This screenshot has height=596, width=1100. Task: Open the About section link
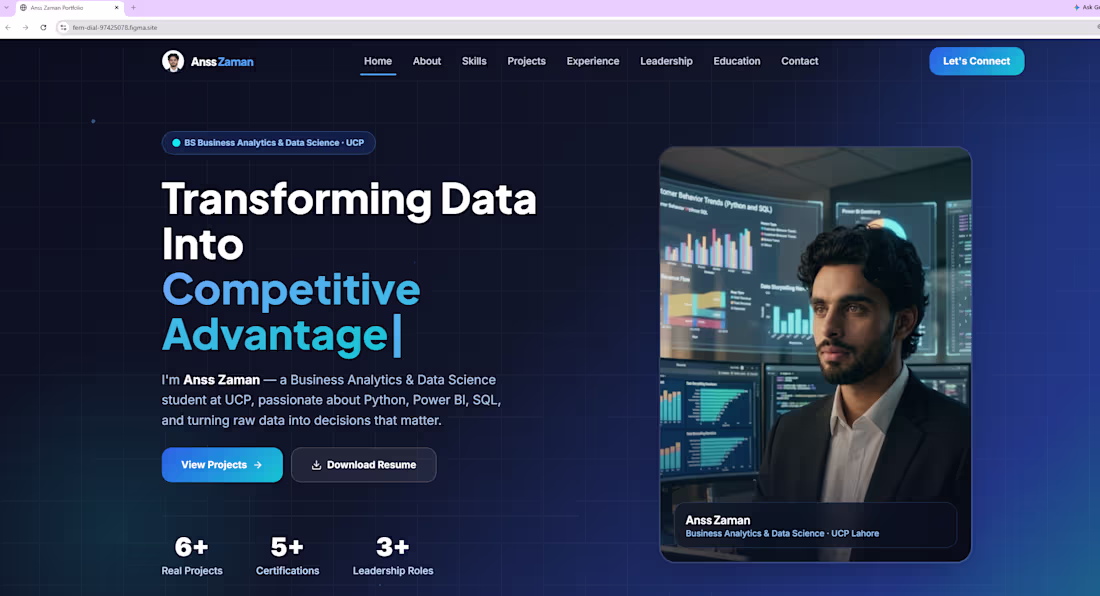pyautogui.click(x=427, y=61)
